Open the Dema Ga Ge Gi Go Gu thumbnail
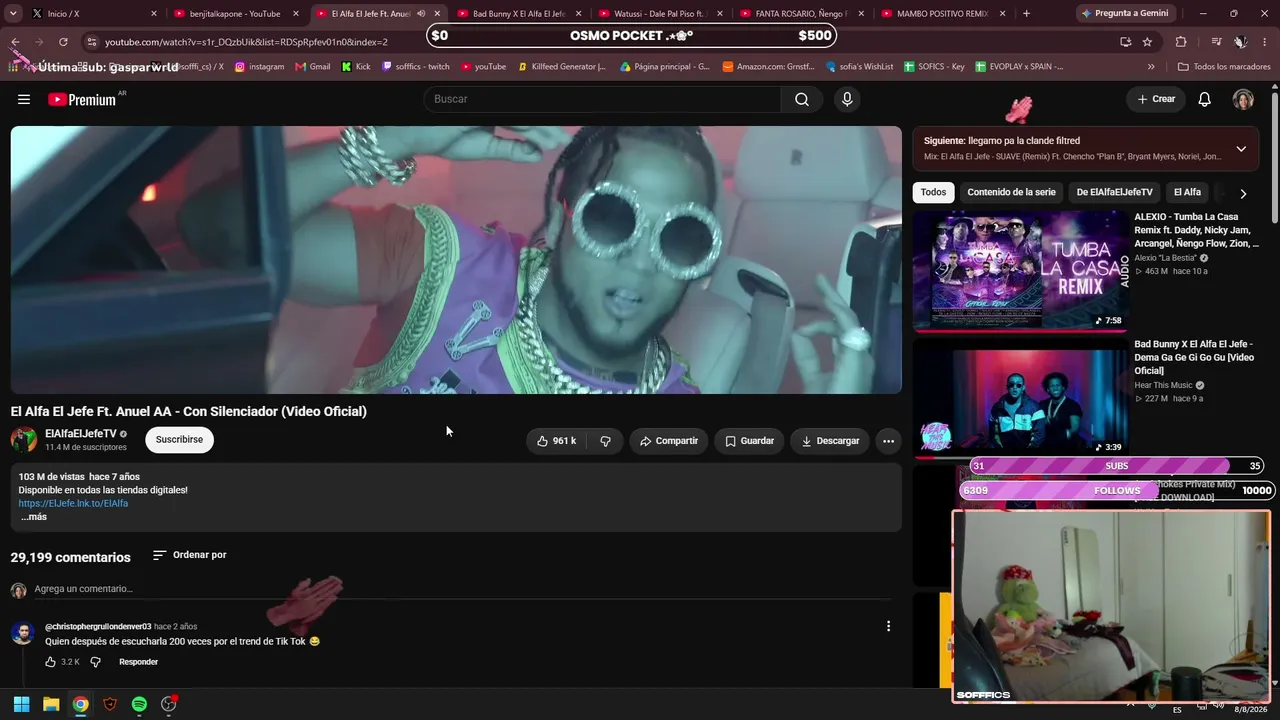Image resolution: width=1280 pixels, height=720 pixels. 1020,397
